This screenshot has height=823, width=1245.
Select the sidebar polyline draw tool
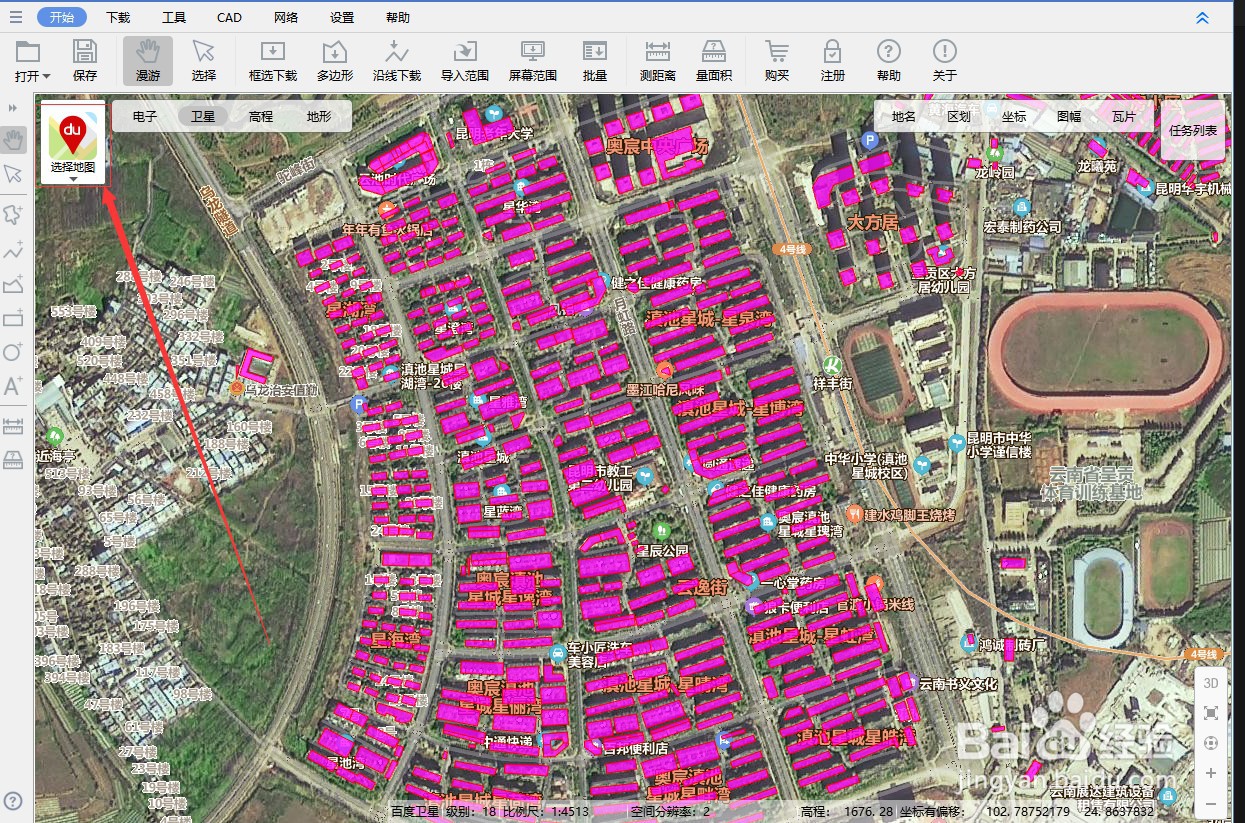tap(14, 249)
